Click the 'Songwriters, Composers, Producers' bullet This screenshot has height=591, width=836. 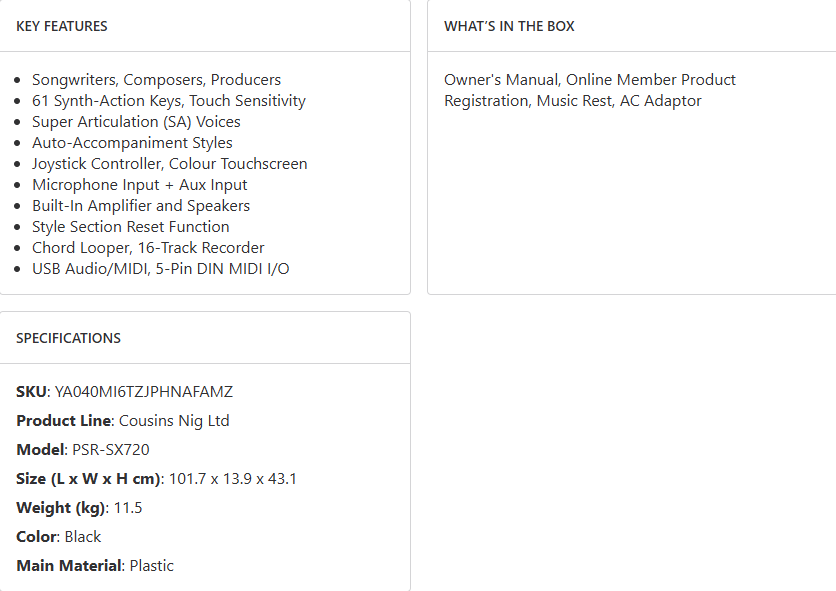click(x=156, y=80)
